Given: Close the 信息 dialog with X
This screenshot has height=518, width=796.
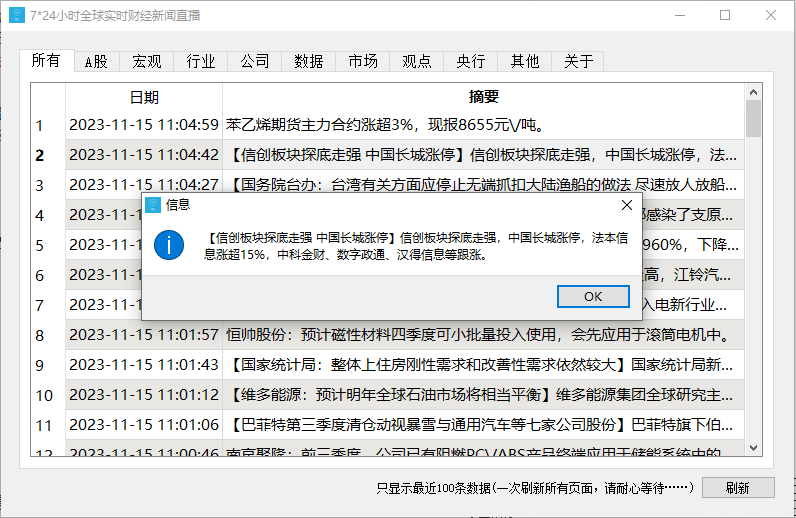Looking at the screenshot, I should coord(627,205).
